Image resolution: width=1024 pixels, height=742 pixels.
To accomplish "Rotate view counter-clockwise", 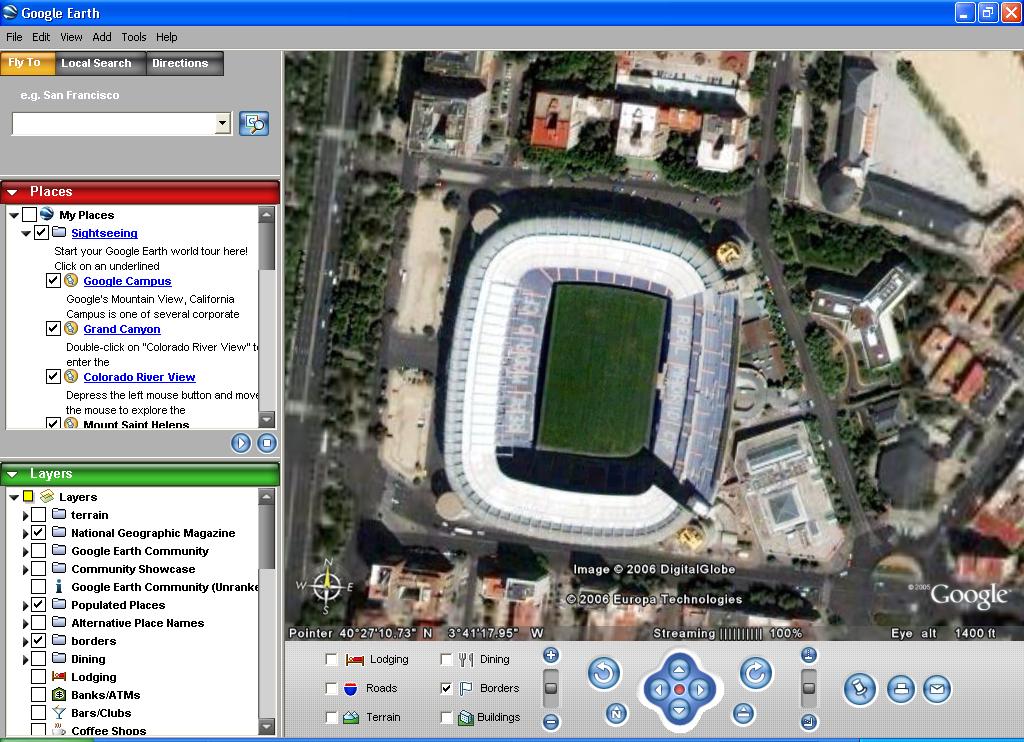I will pos(603,673).
